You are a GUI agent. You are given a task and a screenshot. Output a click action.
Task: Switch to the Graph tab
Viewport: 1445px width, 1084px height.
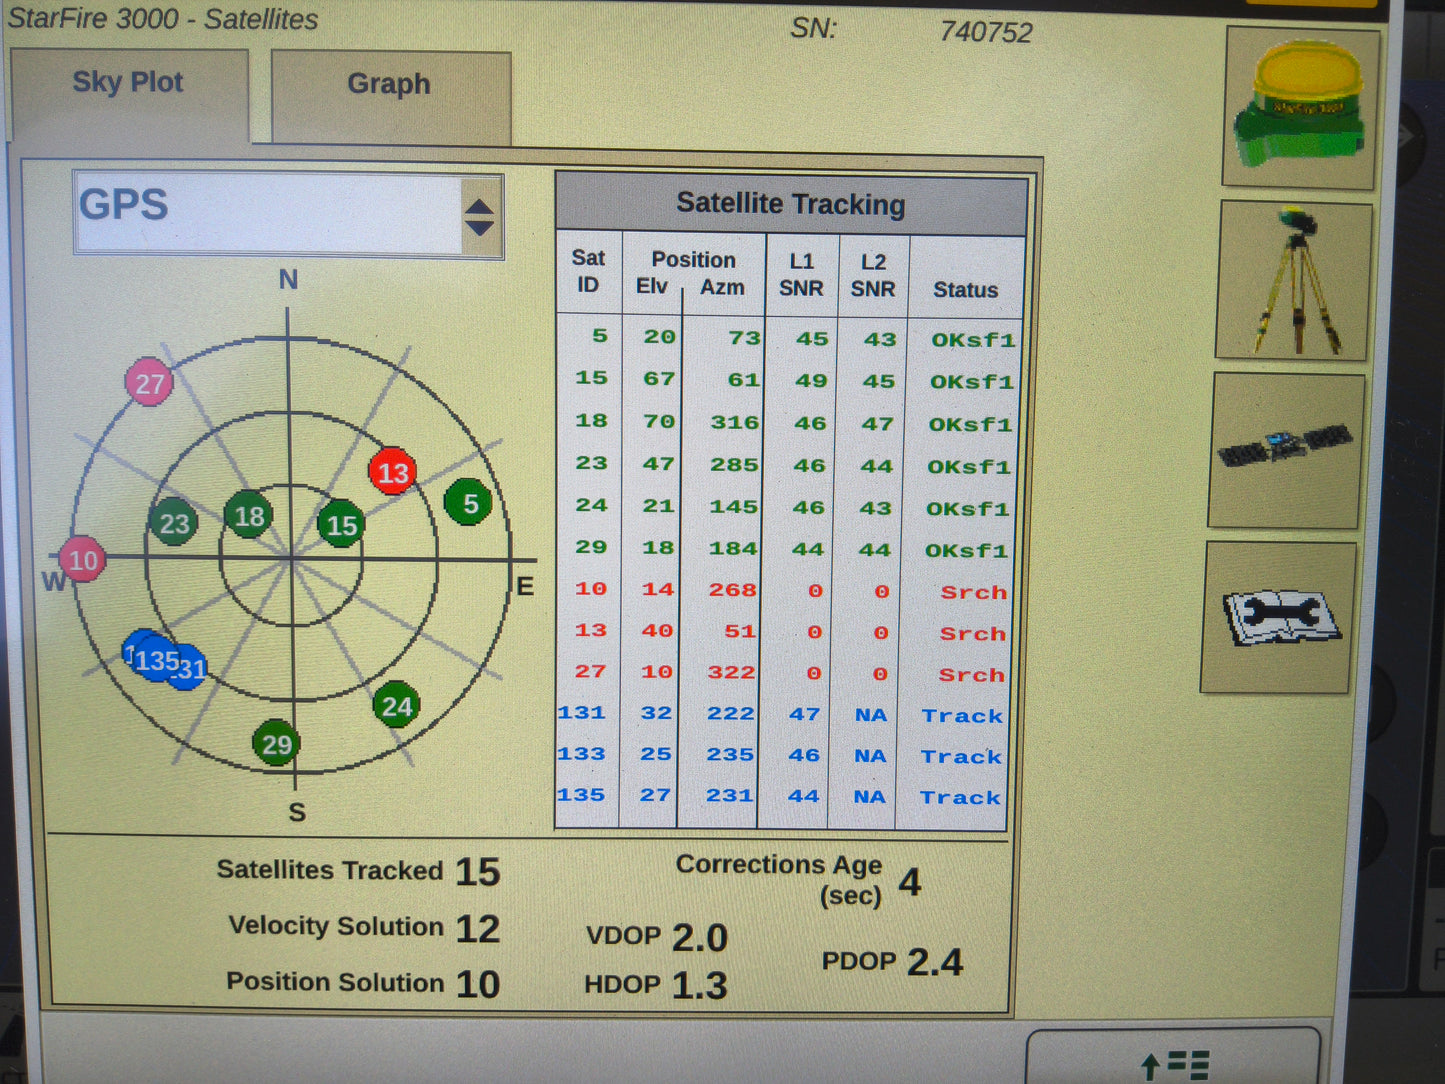pos(390,96)
